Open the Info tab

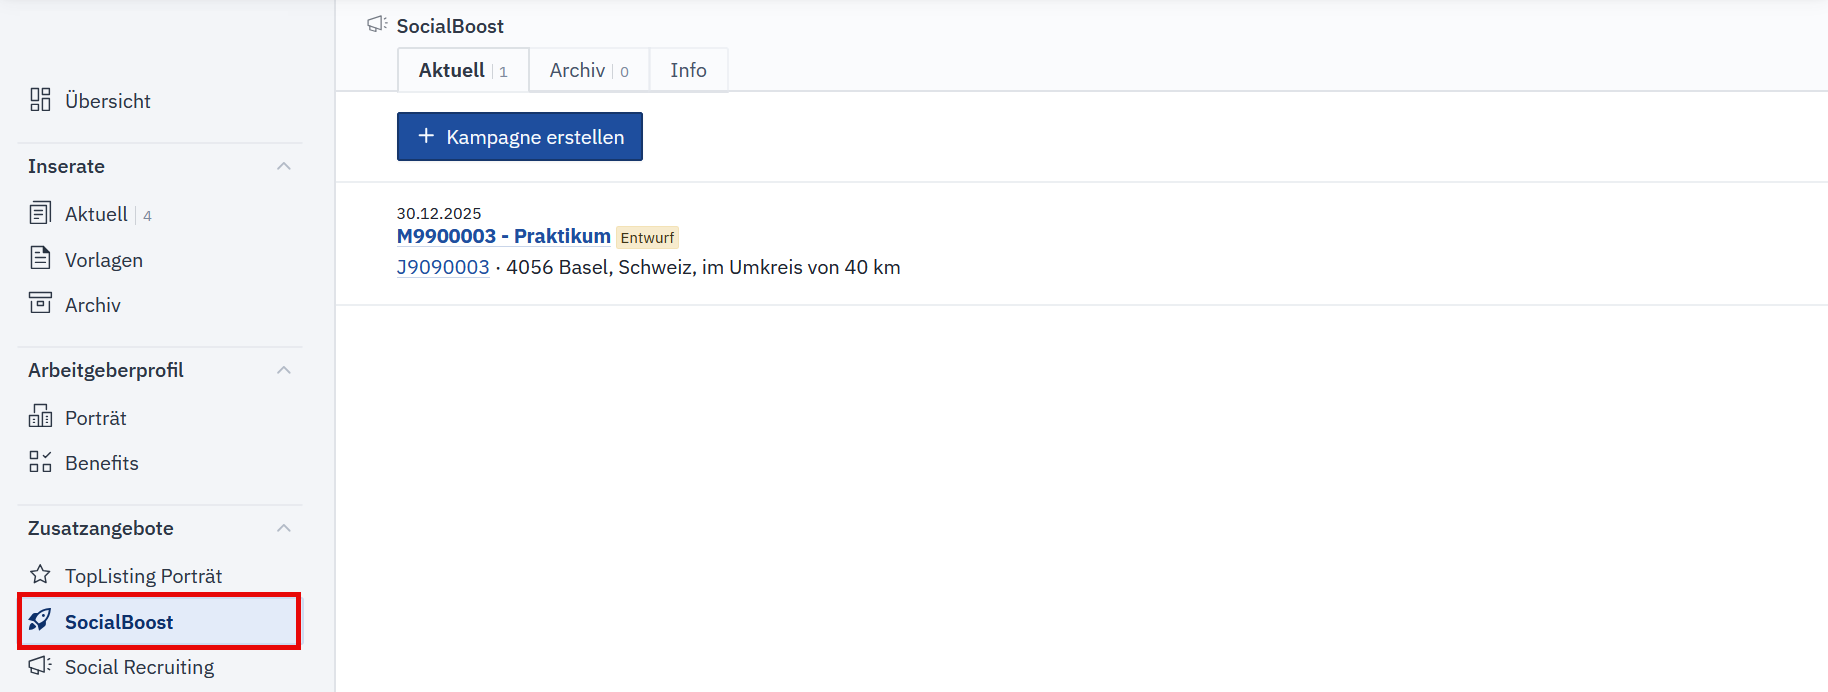point(688,70)
